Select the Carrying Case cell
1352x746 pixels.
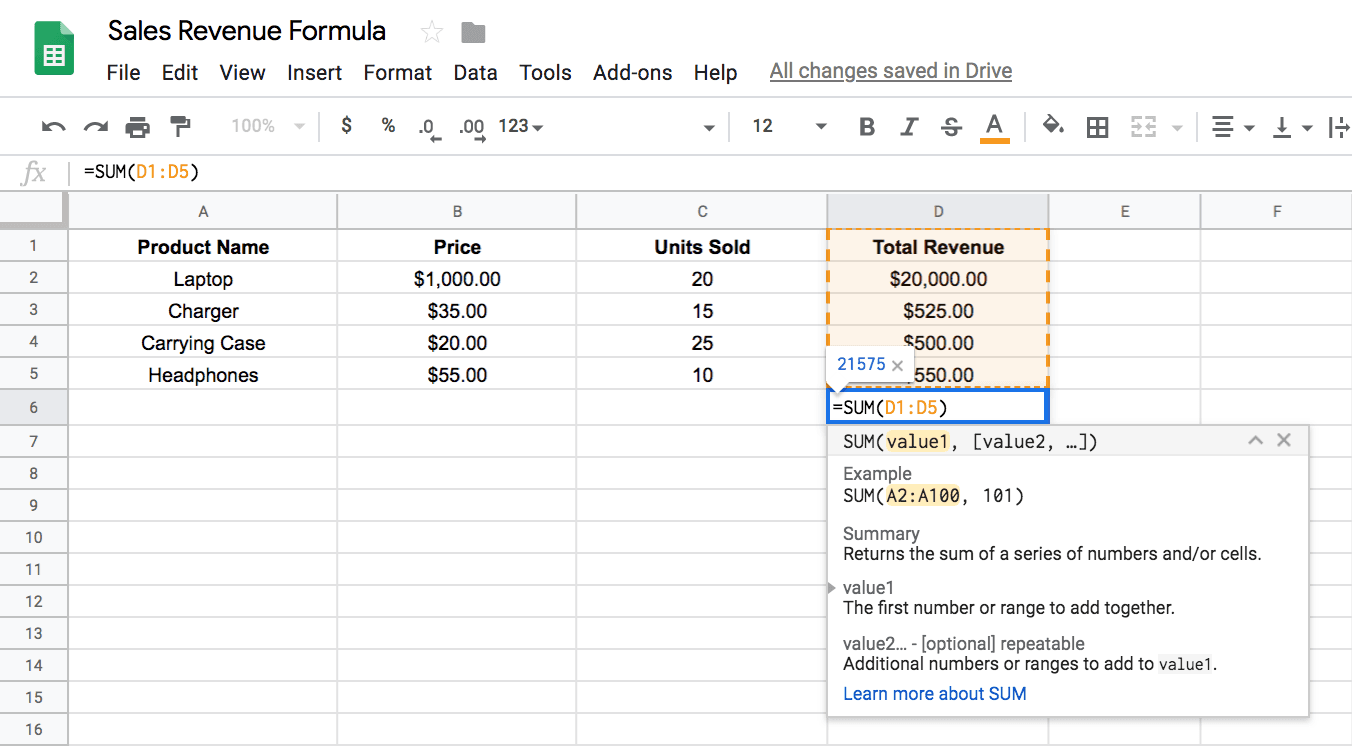(x=203, y=343)
